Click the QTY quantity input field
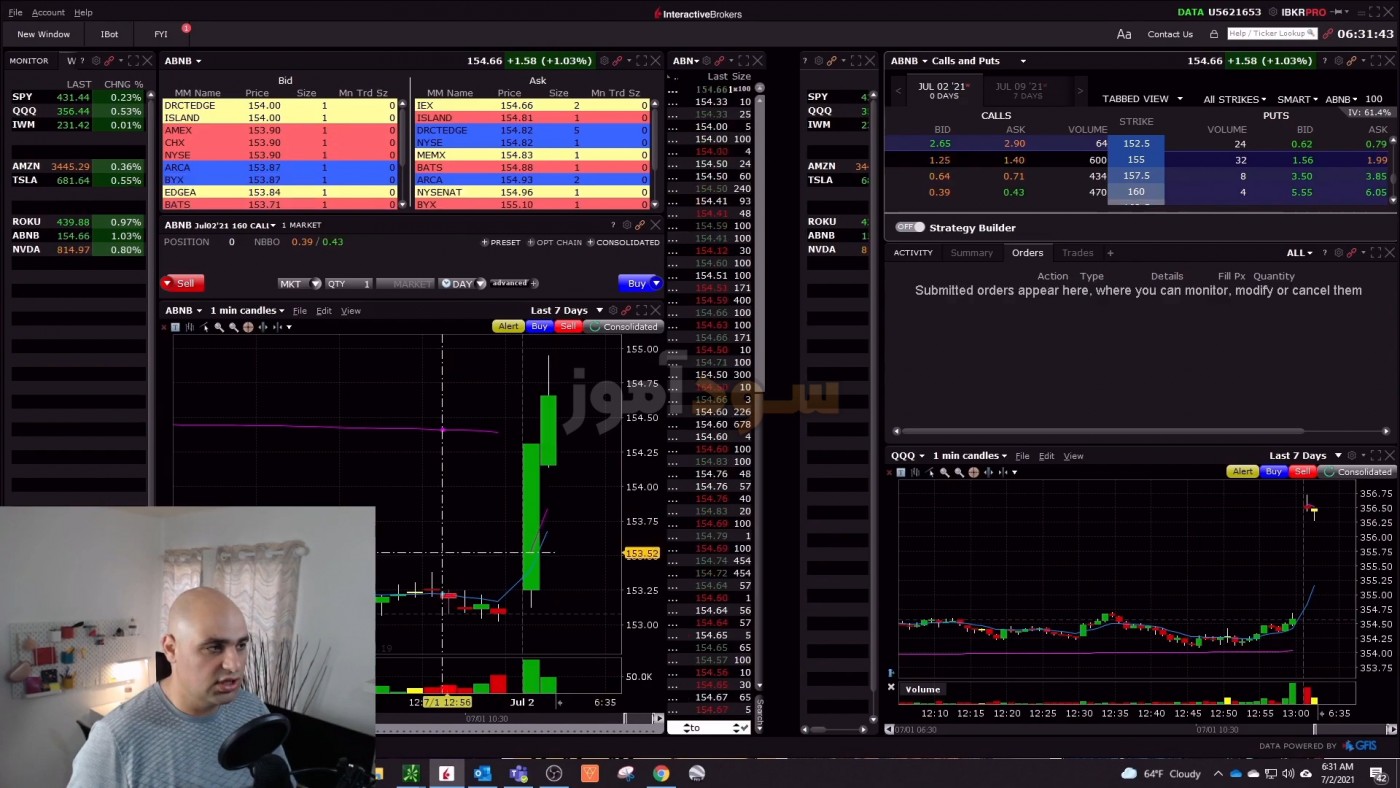This screenshot has width=1400, height=788. [x=349, y=284]
